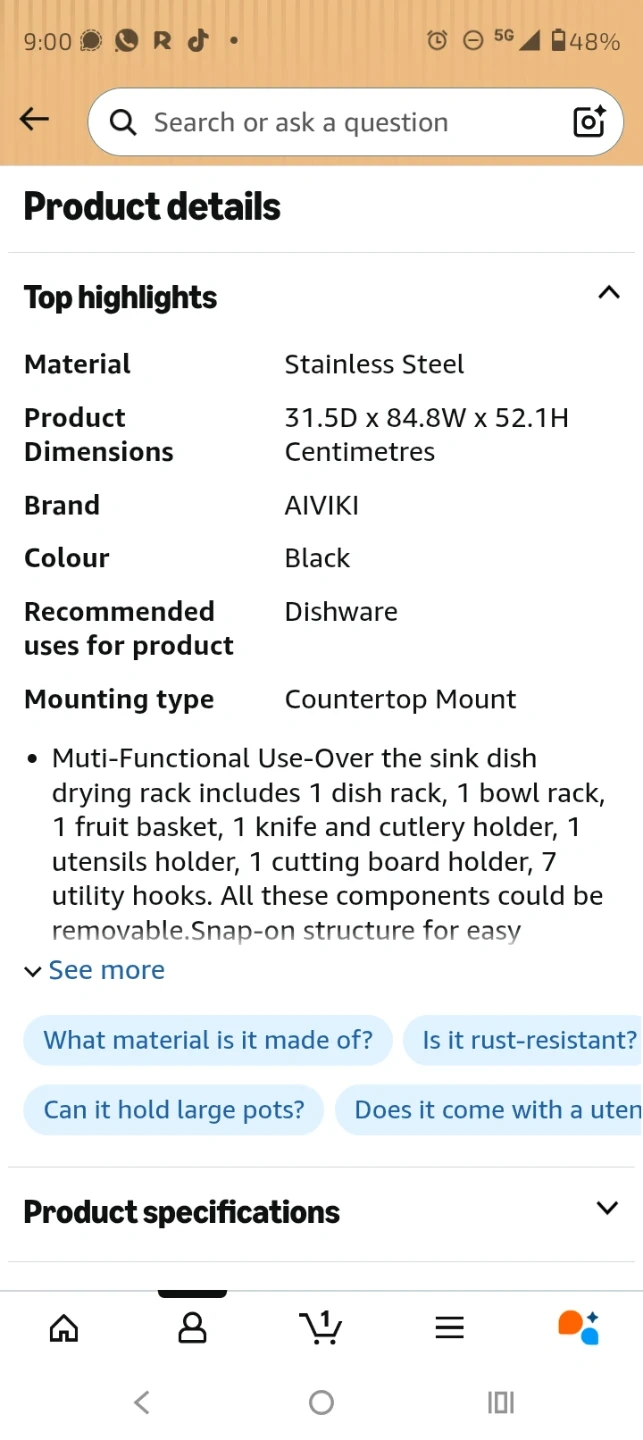Image resolution: width=643 pixels, height=1440 pixels.
Task: Open the shopping cart icon
Action: [x=320, y=1327]
